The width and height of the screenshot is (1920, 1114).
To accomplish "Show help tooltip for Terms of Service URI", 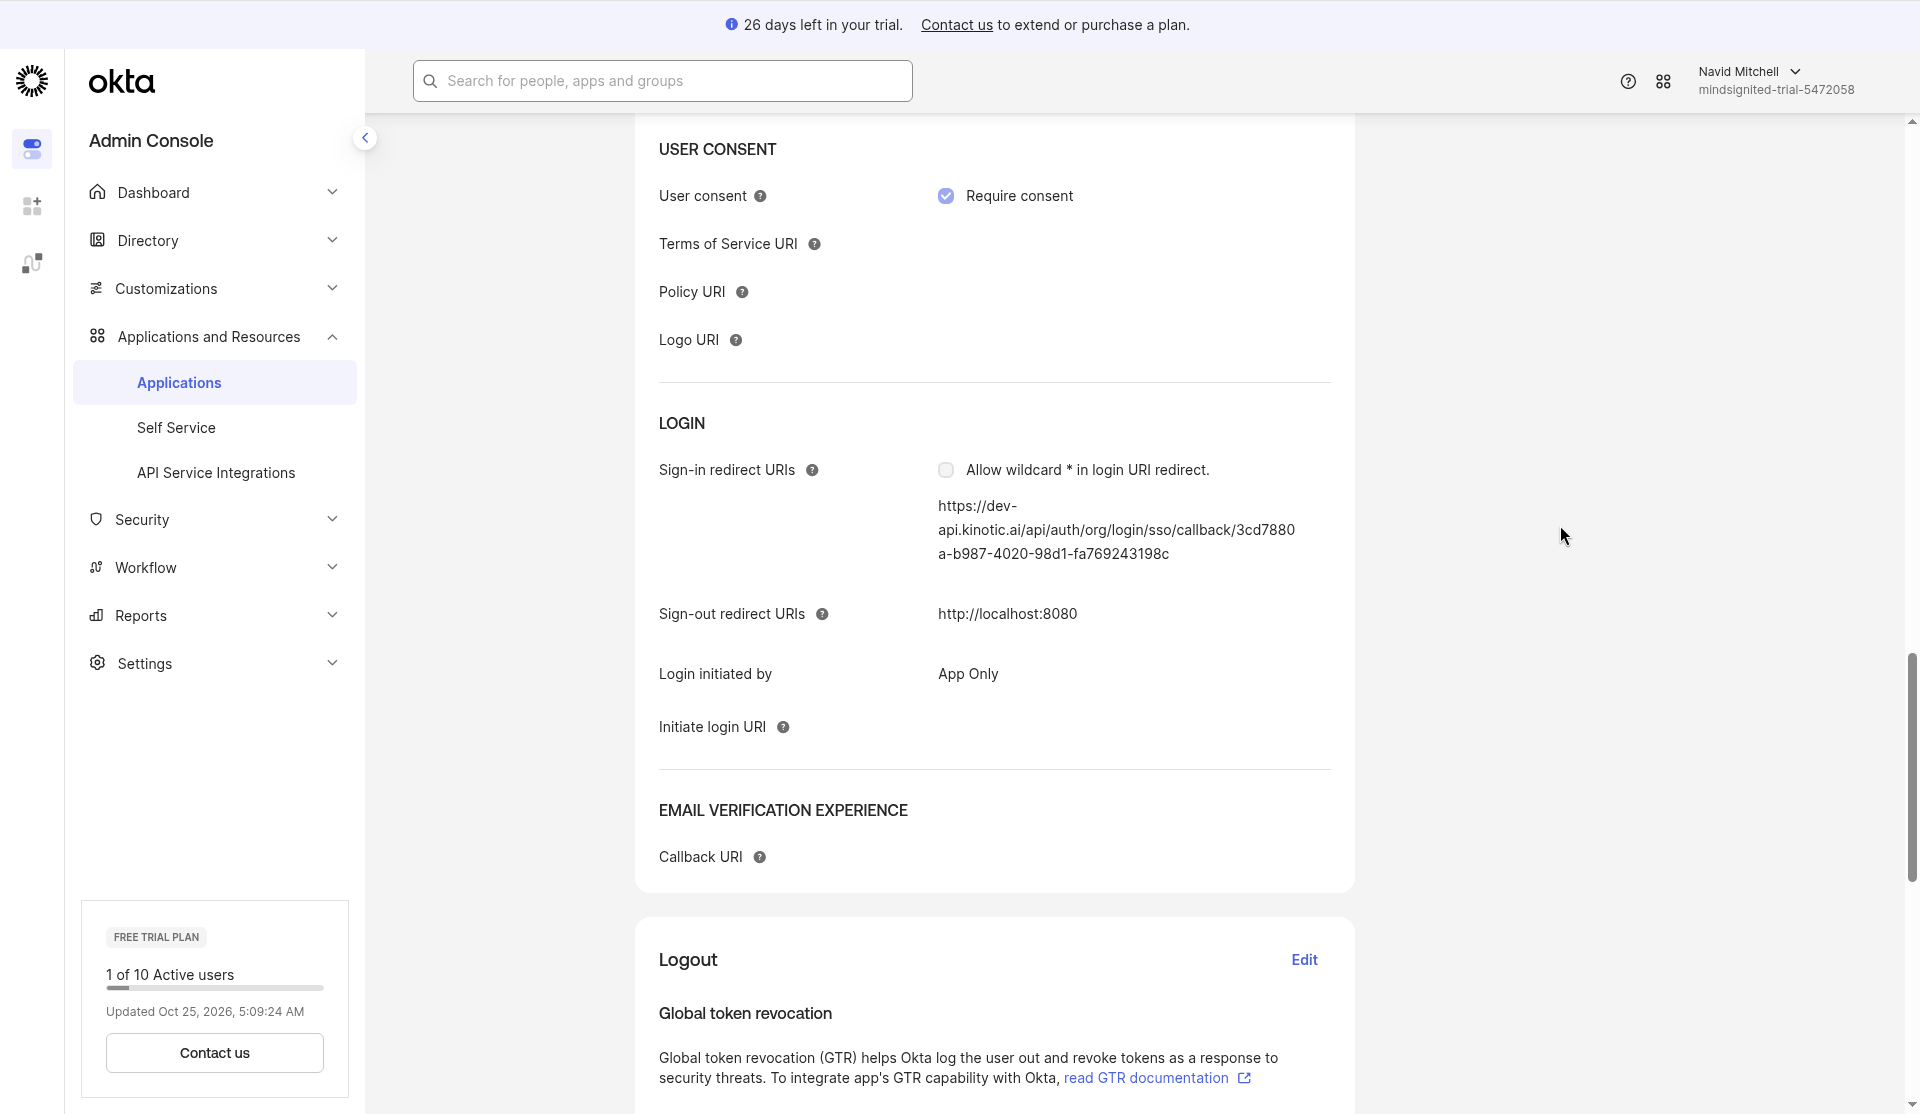I will pos(814,244).
